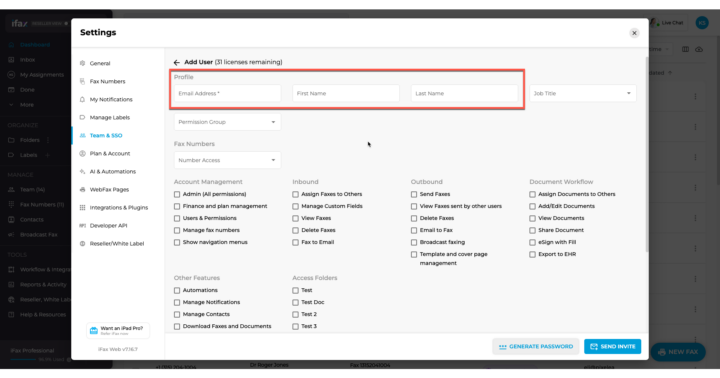Check Manage Notifications

tap(177, 302)
